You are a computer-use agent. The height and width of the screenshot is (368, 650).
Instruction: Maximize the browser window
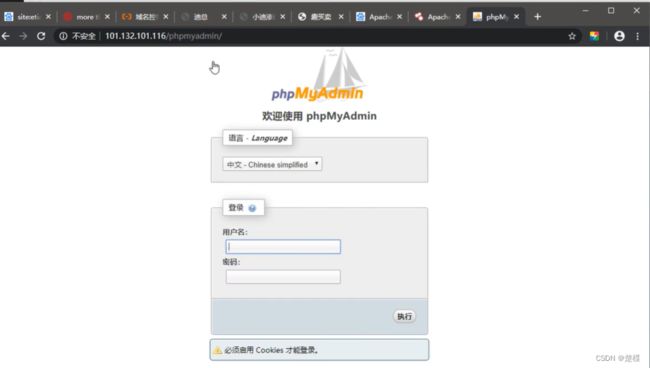(611, 10)
